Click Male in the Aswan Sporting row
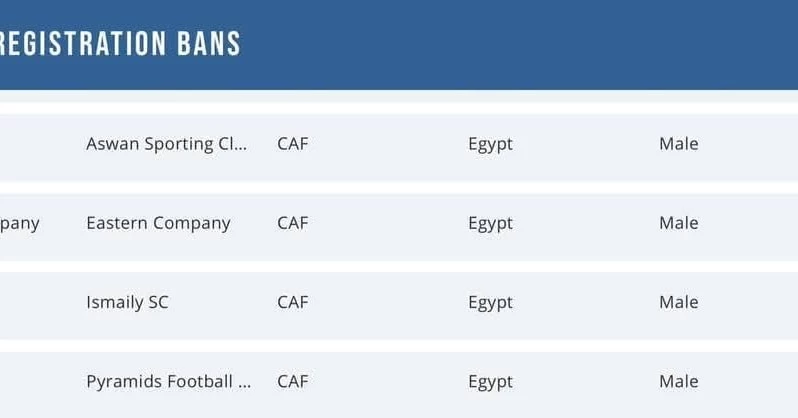 click(x=678, y=144)
